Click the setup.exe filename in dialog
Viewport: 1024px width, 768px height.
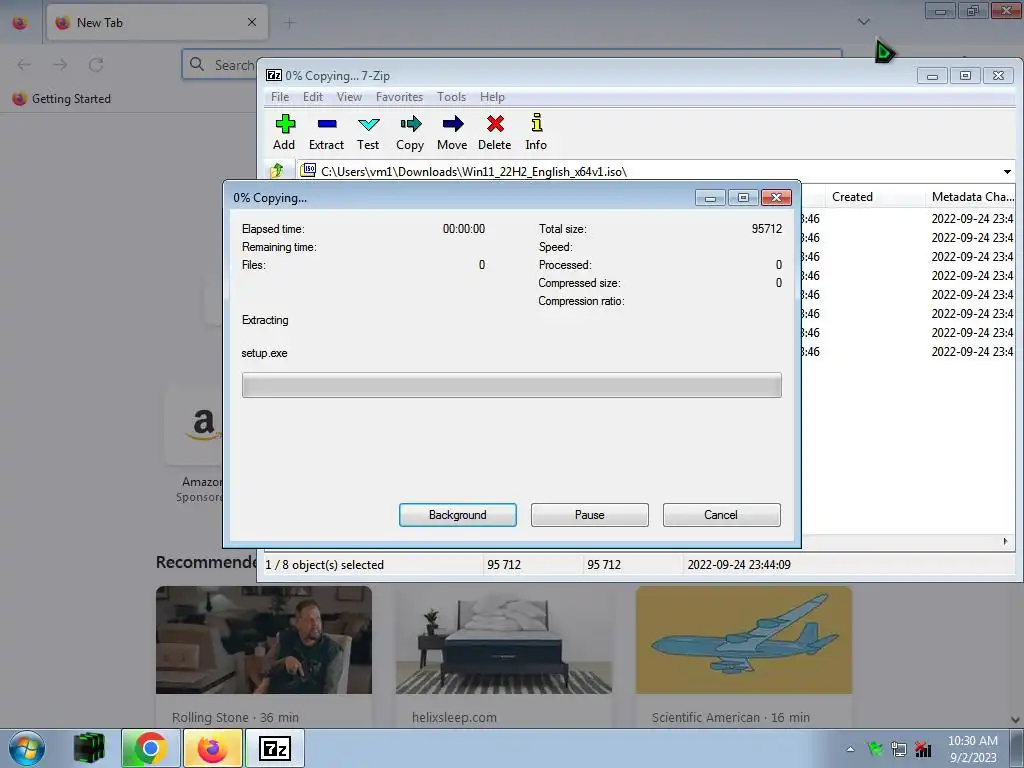click(x=264, y=353)
